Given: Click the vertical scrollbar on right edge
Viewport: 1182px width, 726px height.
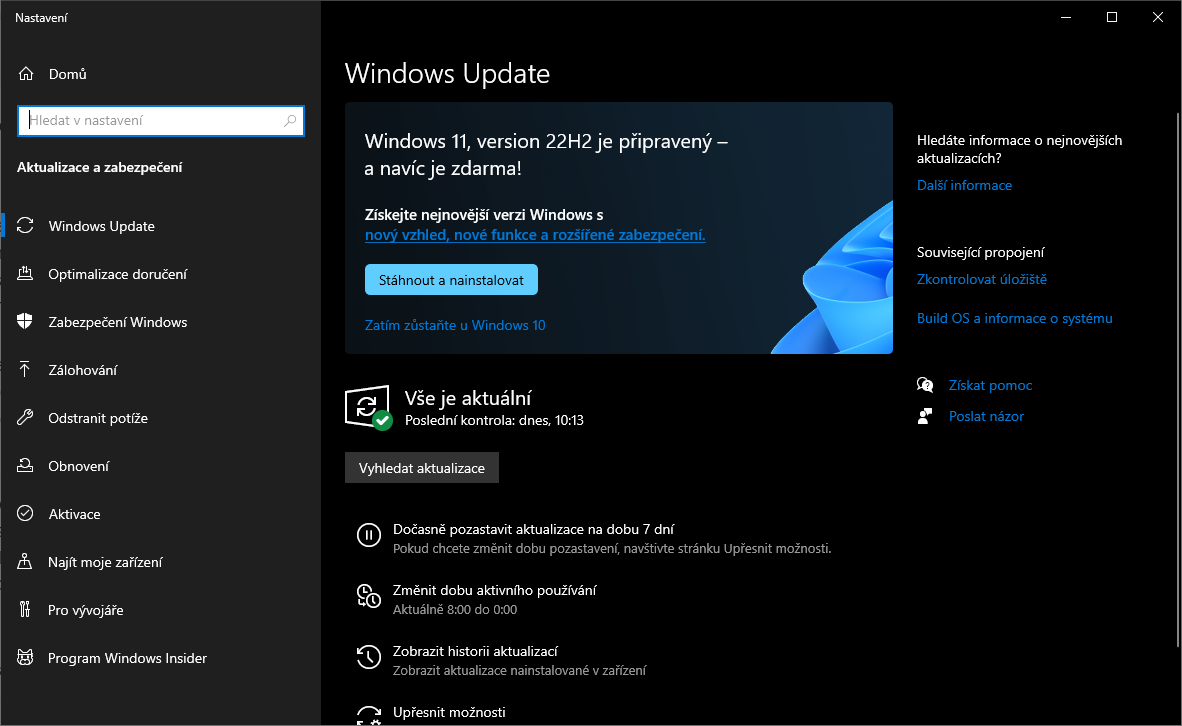Looking at the screenshot, I should (1177, 379).
